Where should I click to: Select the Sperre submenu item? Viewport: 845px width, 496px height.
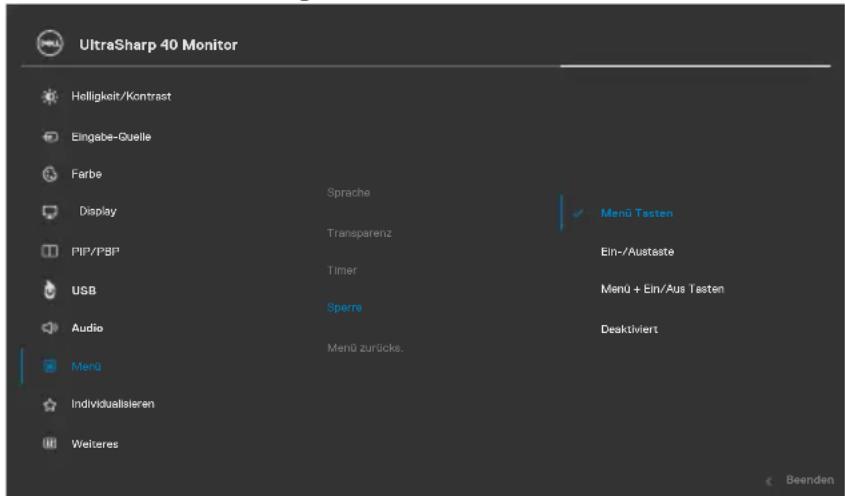coord(344,307)
